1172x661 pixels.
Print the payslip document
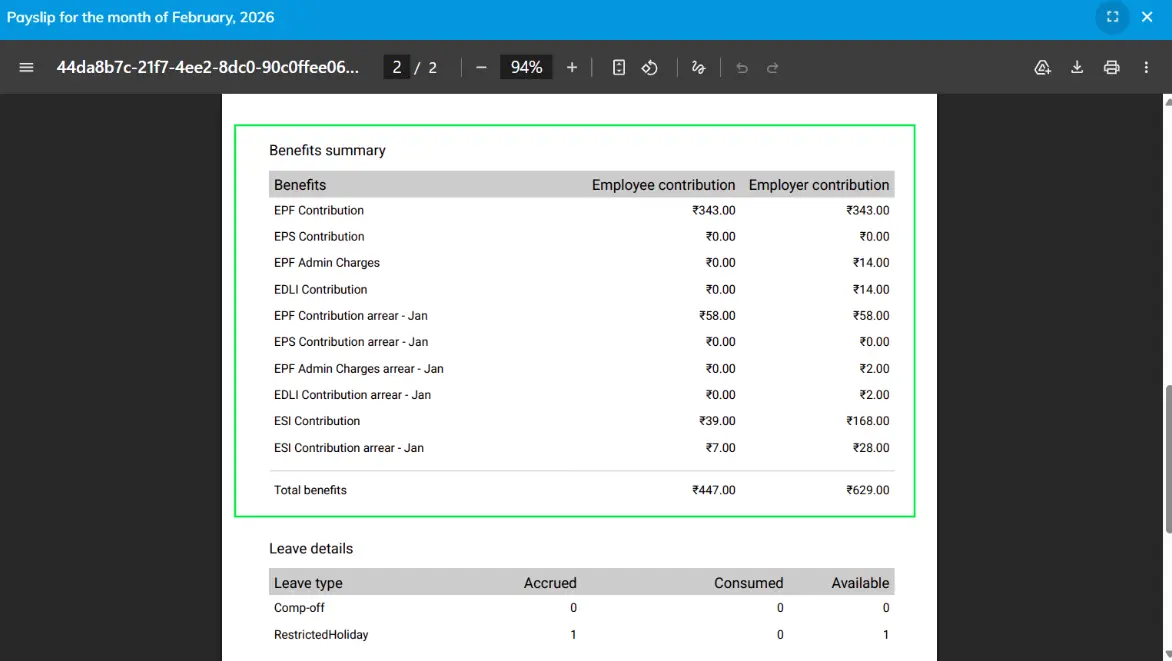coord(1111,67)
